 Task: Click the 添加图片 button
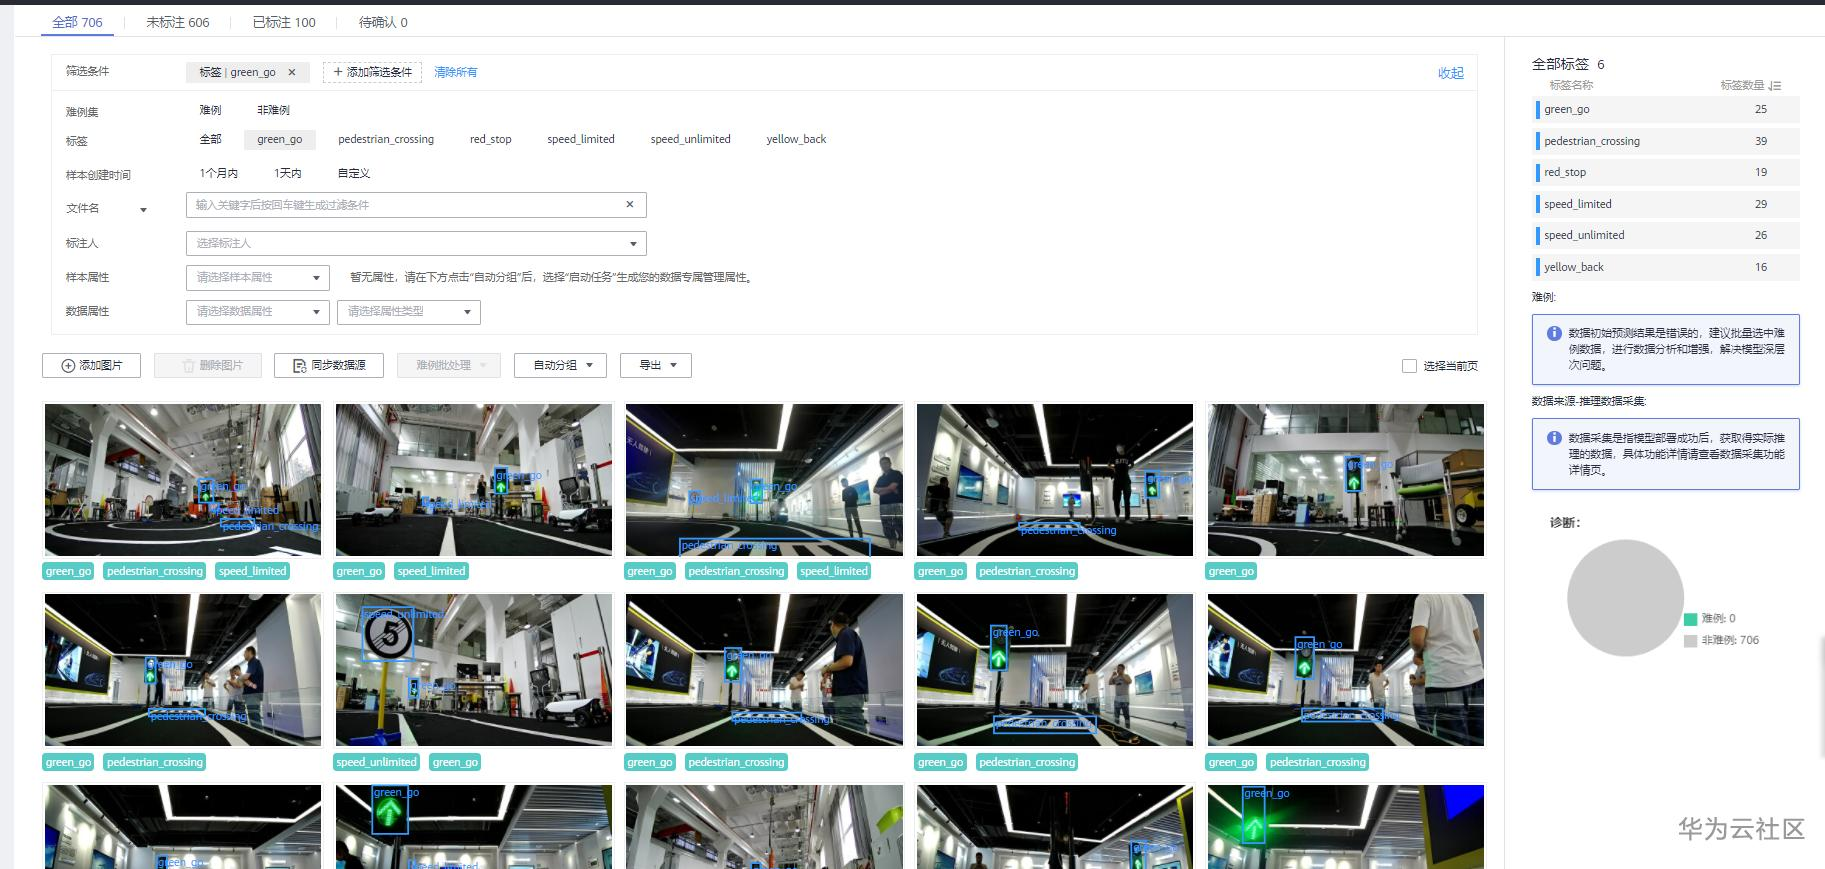91,365
